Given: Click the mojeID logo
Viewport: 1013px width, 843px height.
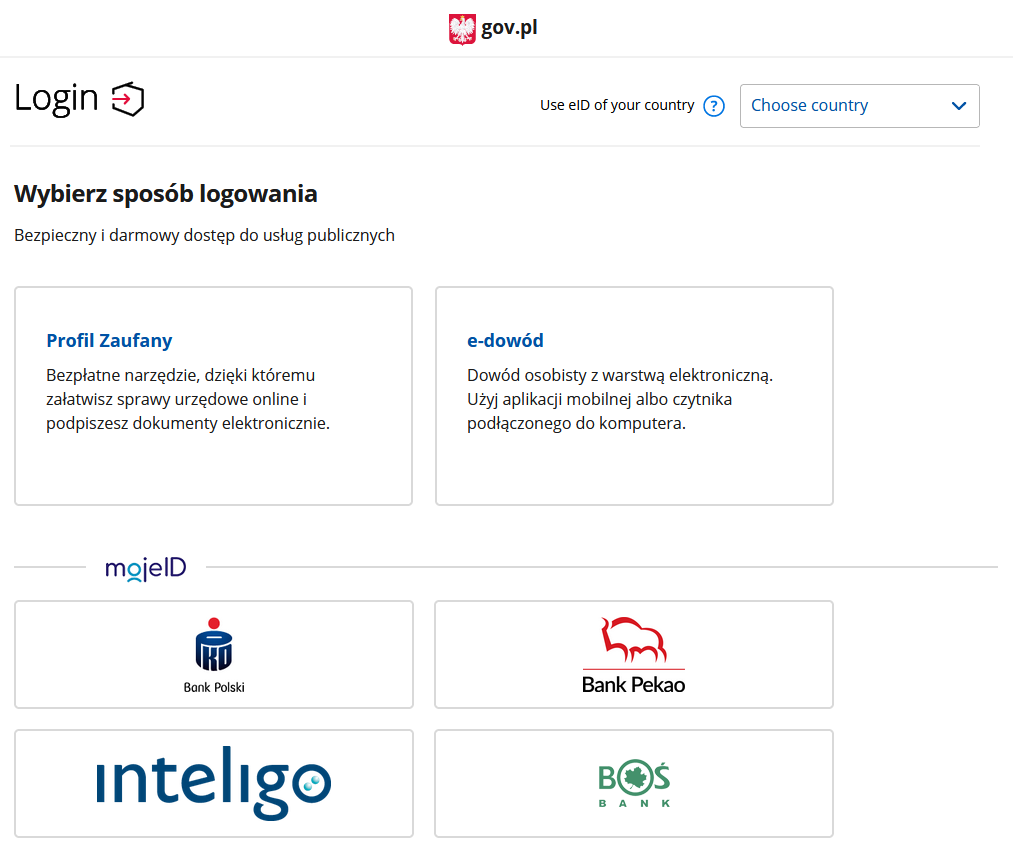Looking at the screenshot, I should [x=146, y=568].
